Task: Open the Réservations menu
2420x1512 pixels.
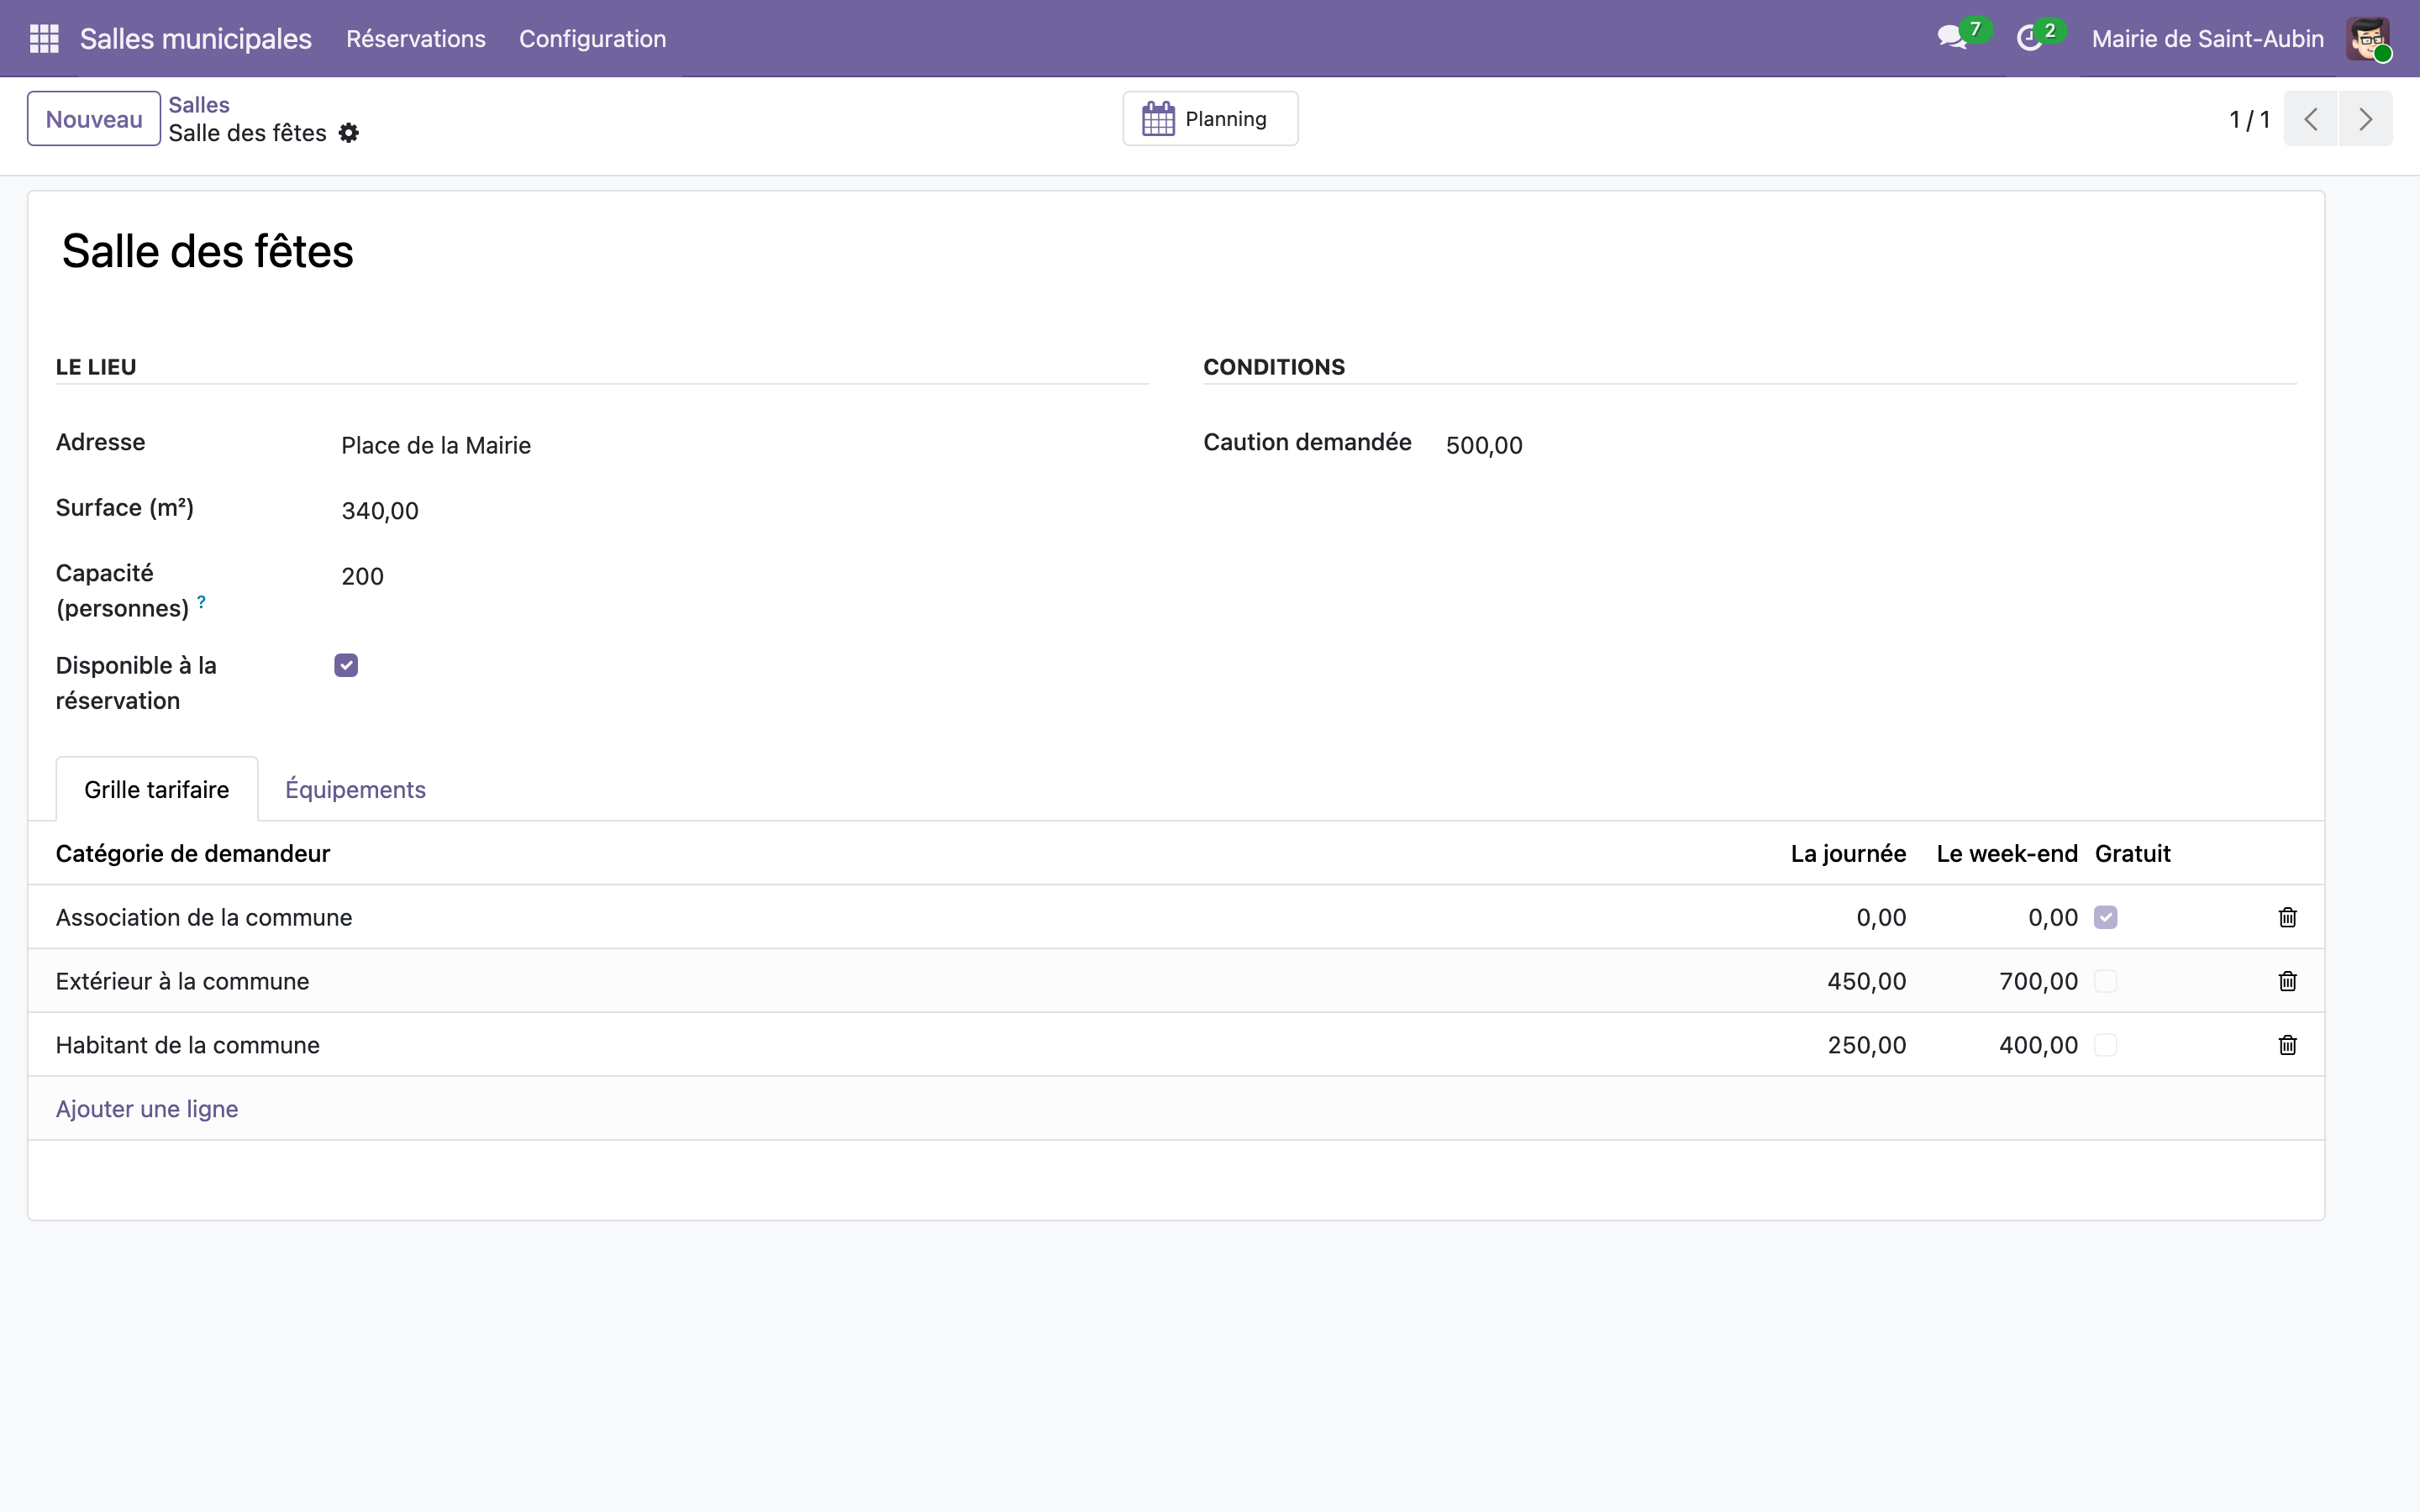Action: 416,38
